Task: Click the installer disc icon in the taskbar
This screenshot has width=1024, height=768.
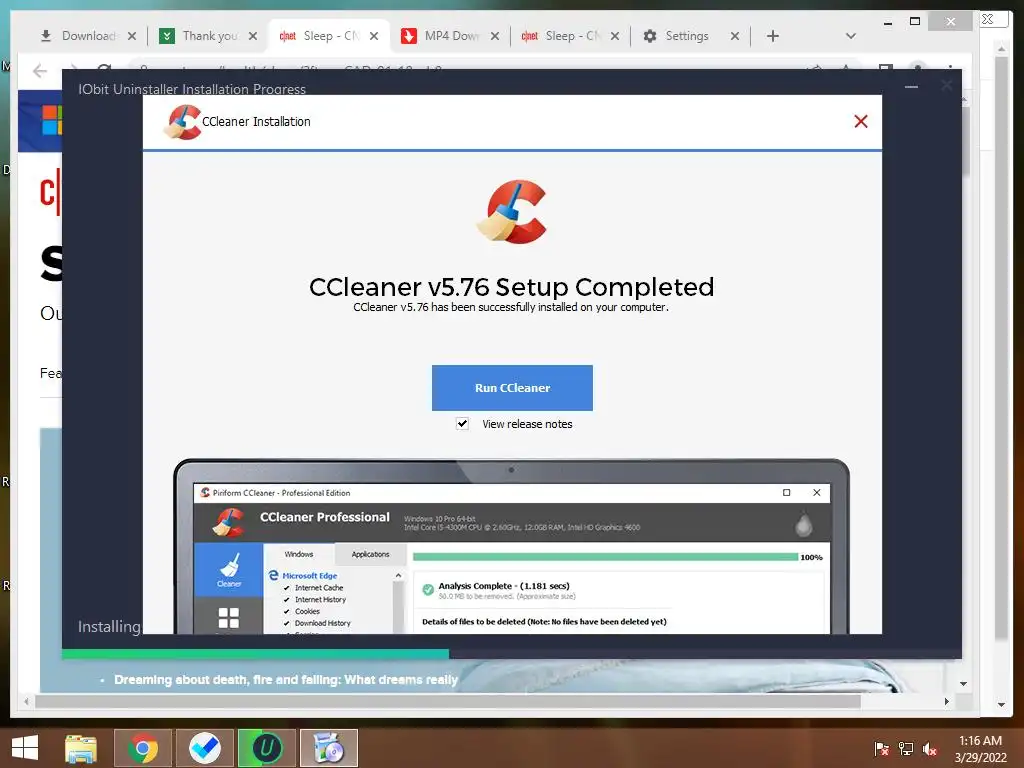Action: [329, 748]
